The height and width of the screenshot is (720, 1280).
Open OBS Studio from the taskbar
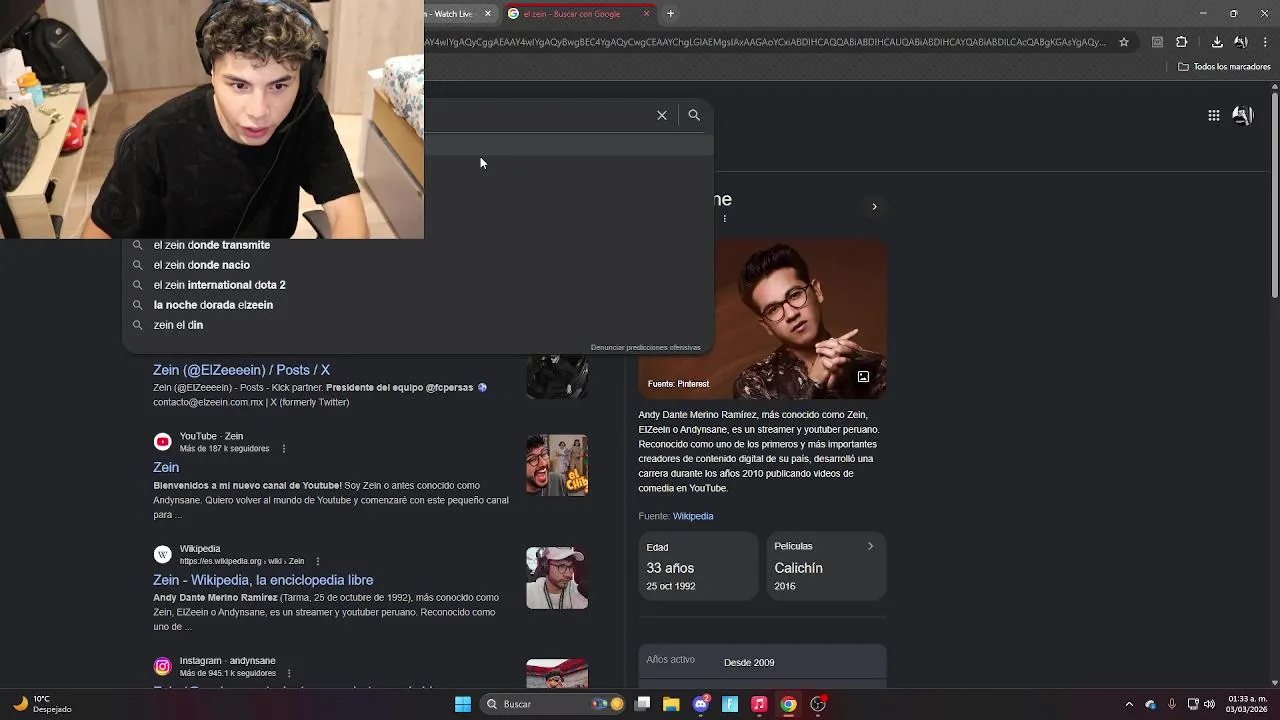click(x=818, y=704)
